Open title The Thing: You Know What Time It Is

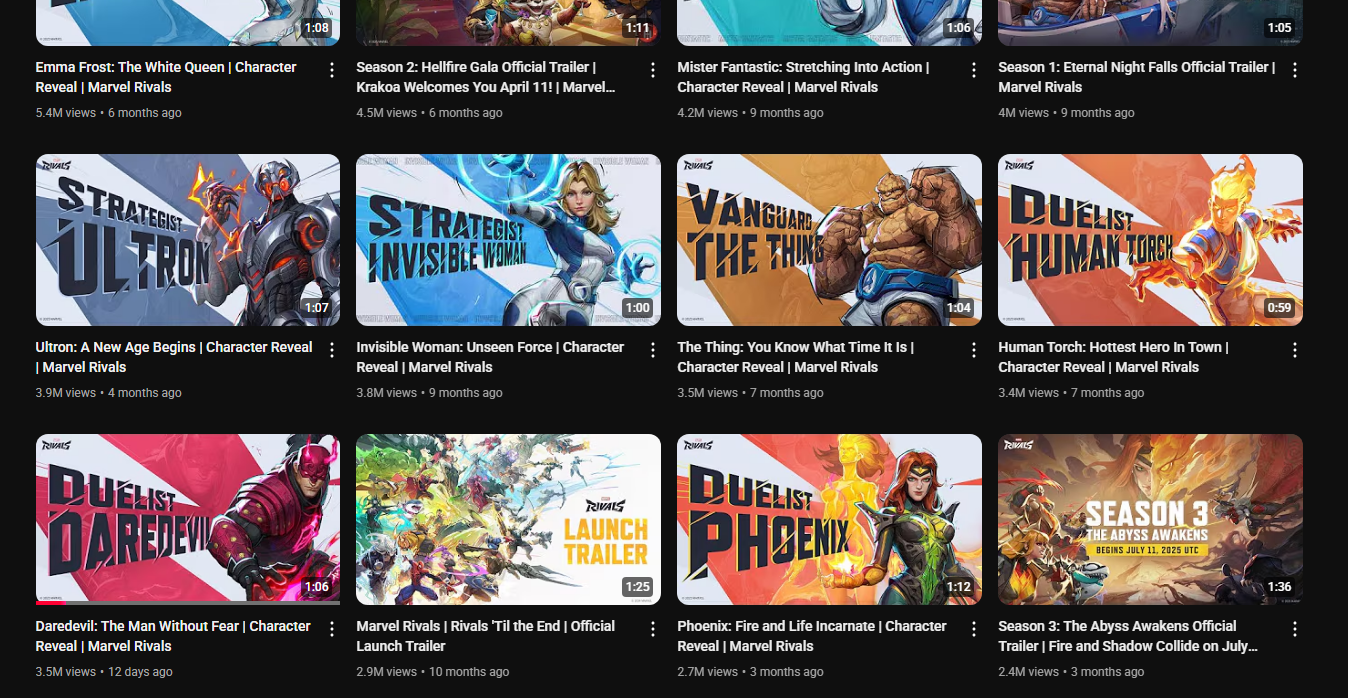(x=796, y=357)
